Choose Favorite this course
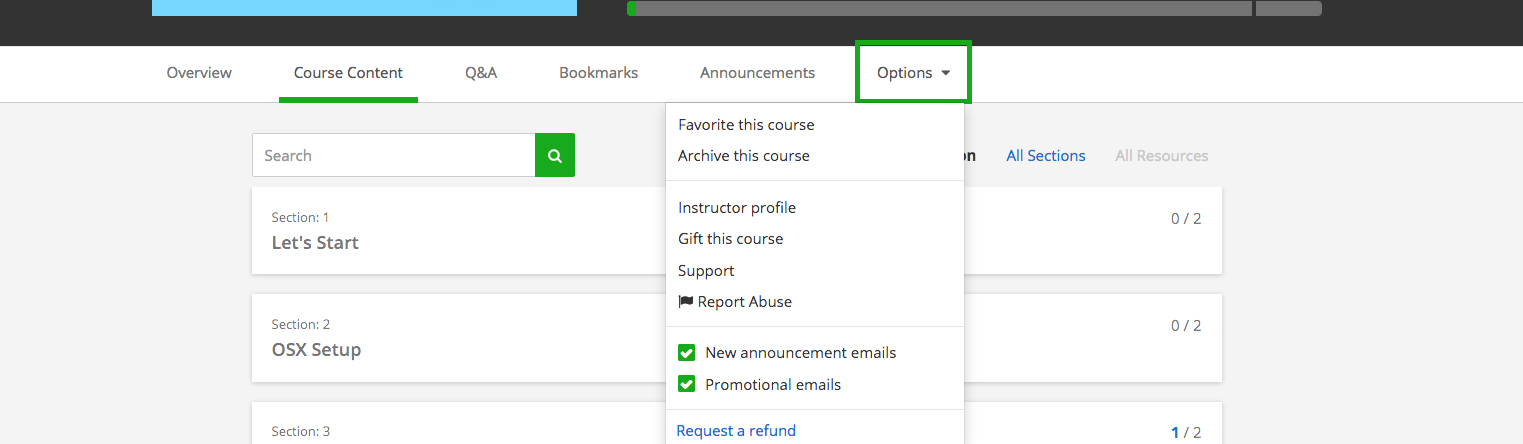The image size is (1523, 444). [746, 125]
